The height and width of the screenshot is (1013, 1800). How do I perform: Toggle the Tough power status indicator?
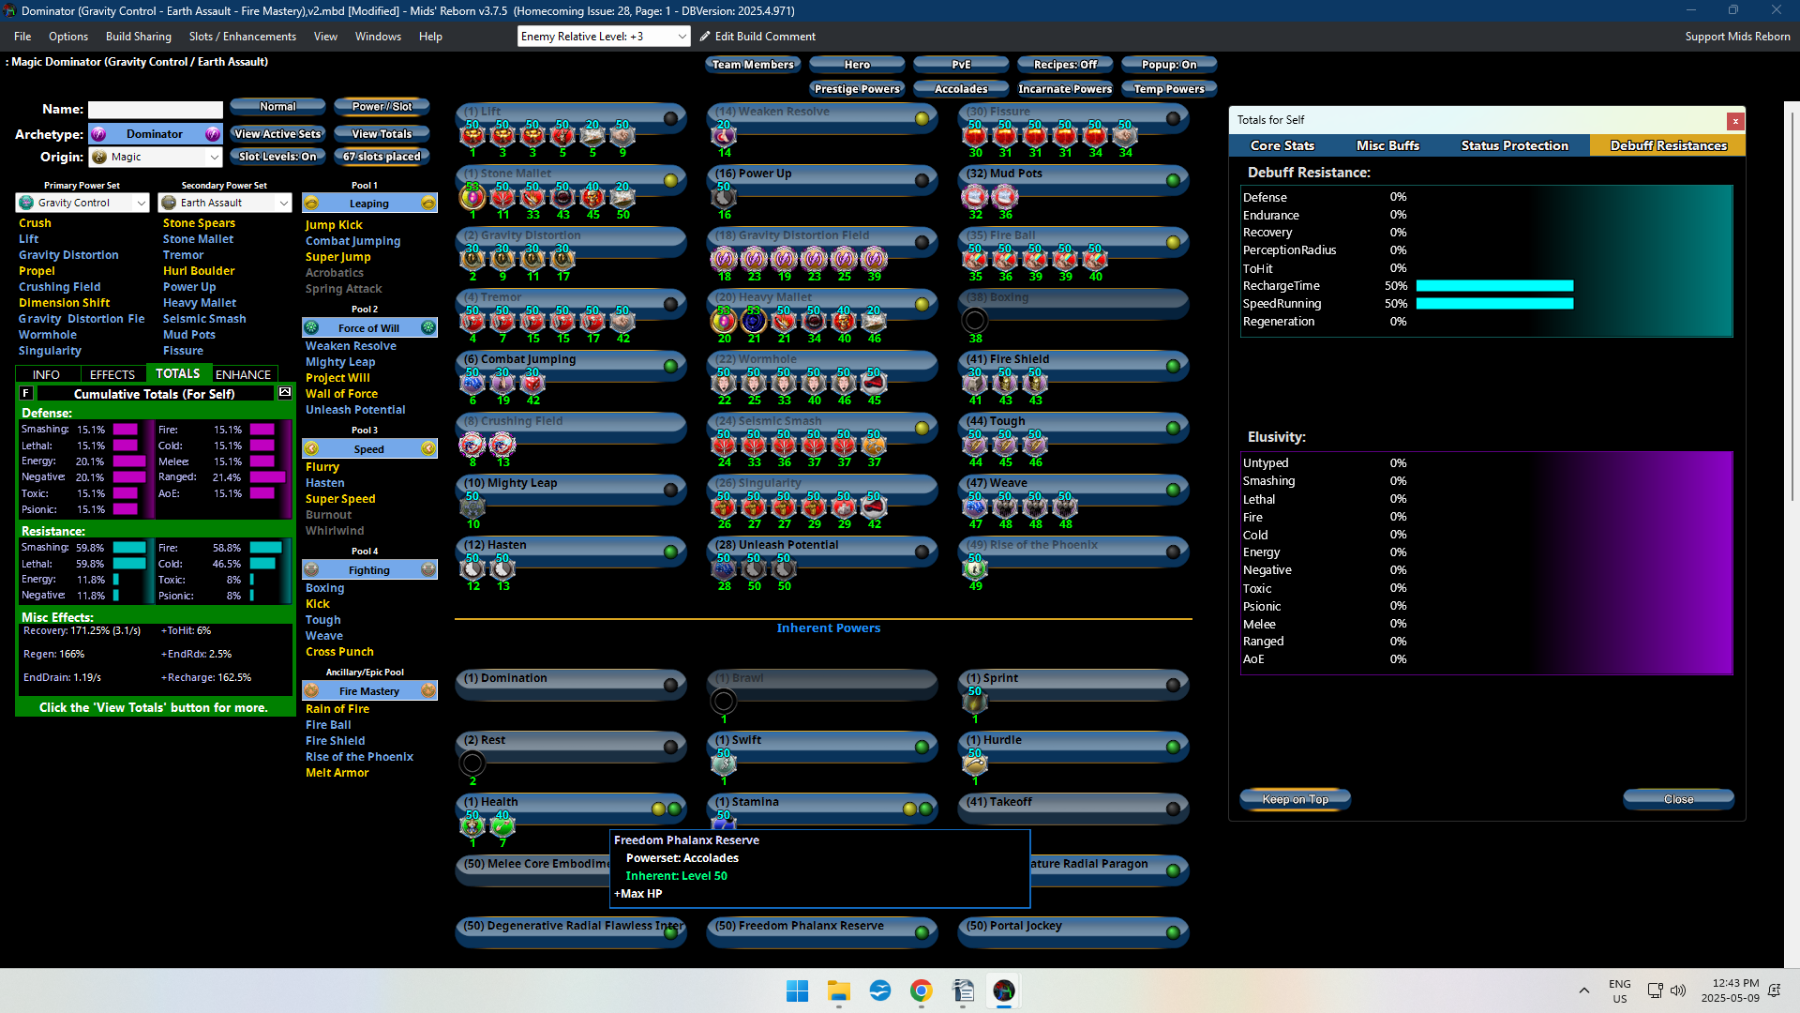[1173, 427]
